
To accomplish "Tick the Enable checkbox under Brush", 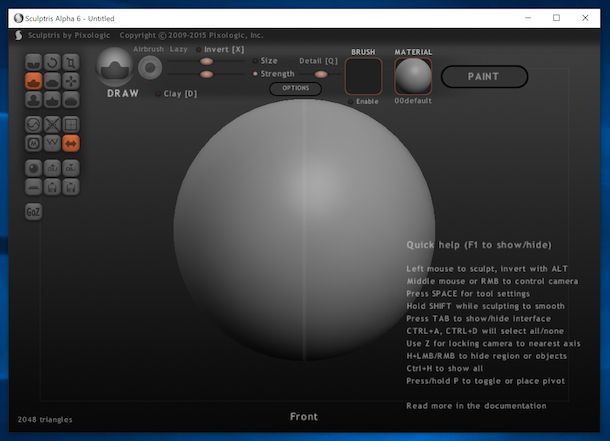I will (350, 101).
